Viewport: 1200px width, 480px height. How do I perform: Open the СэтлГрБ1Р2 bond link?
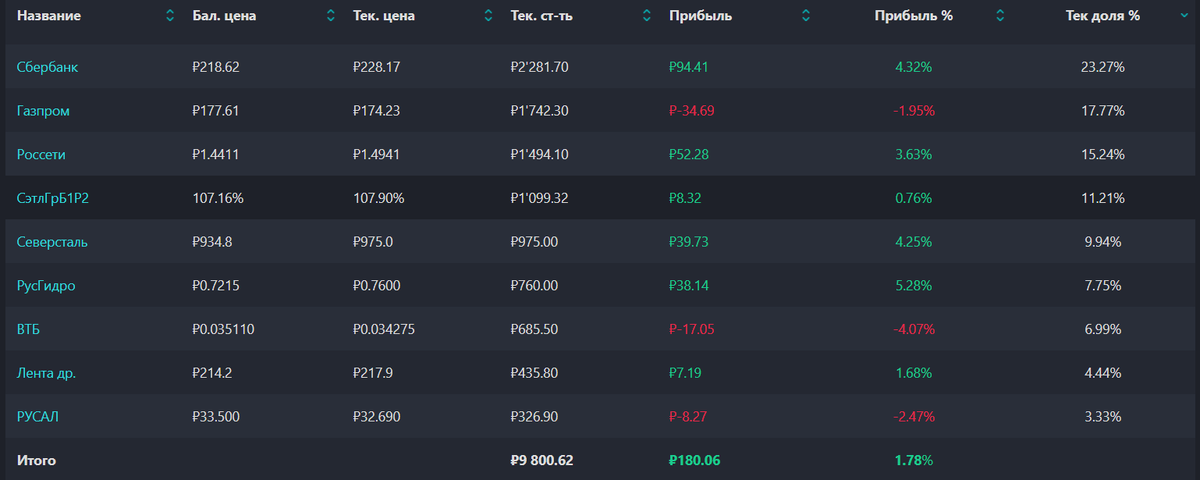coord(53,198)
